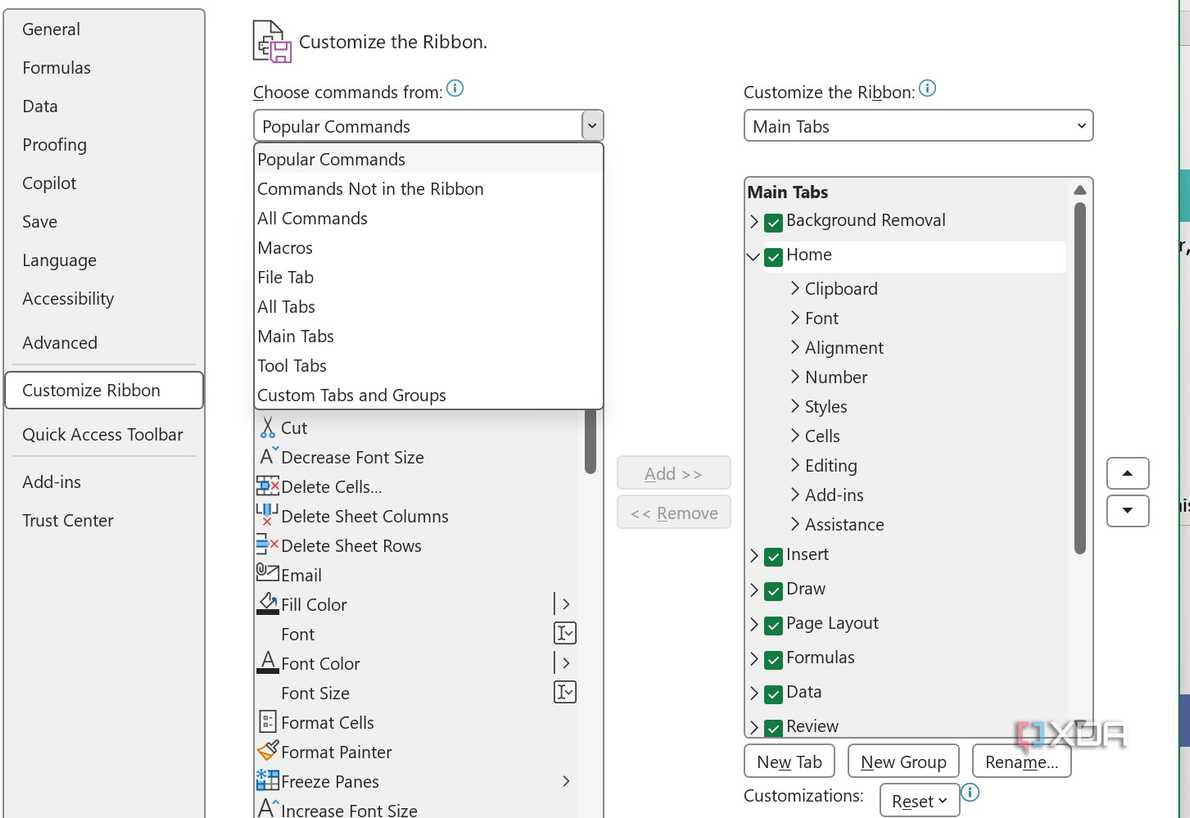Image resolution: width=1190 pixels, height=818 pixels.
Task: Click the Delete Cells icon
Action: coord(268,486)
